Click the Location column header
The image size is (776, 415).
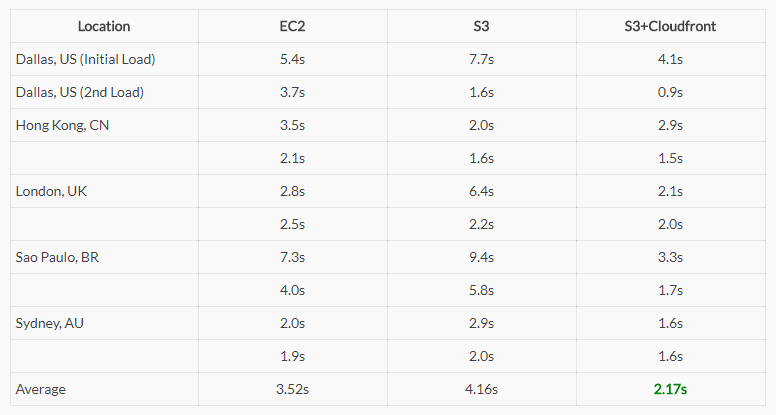pos(104,26)
